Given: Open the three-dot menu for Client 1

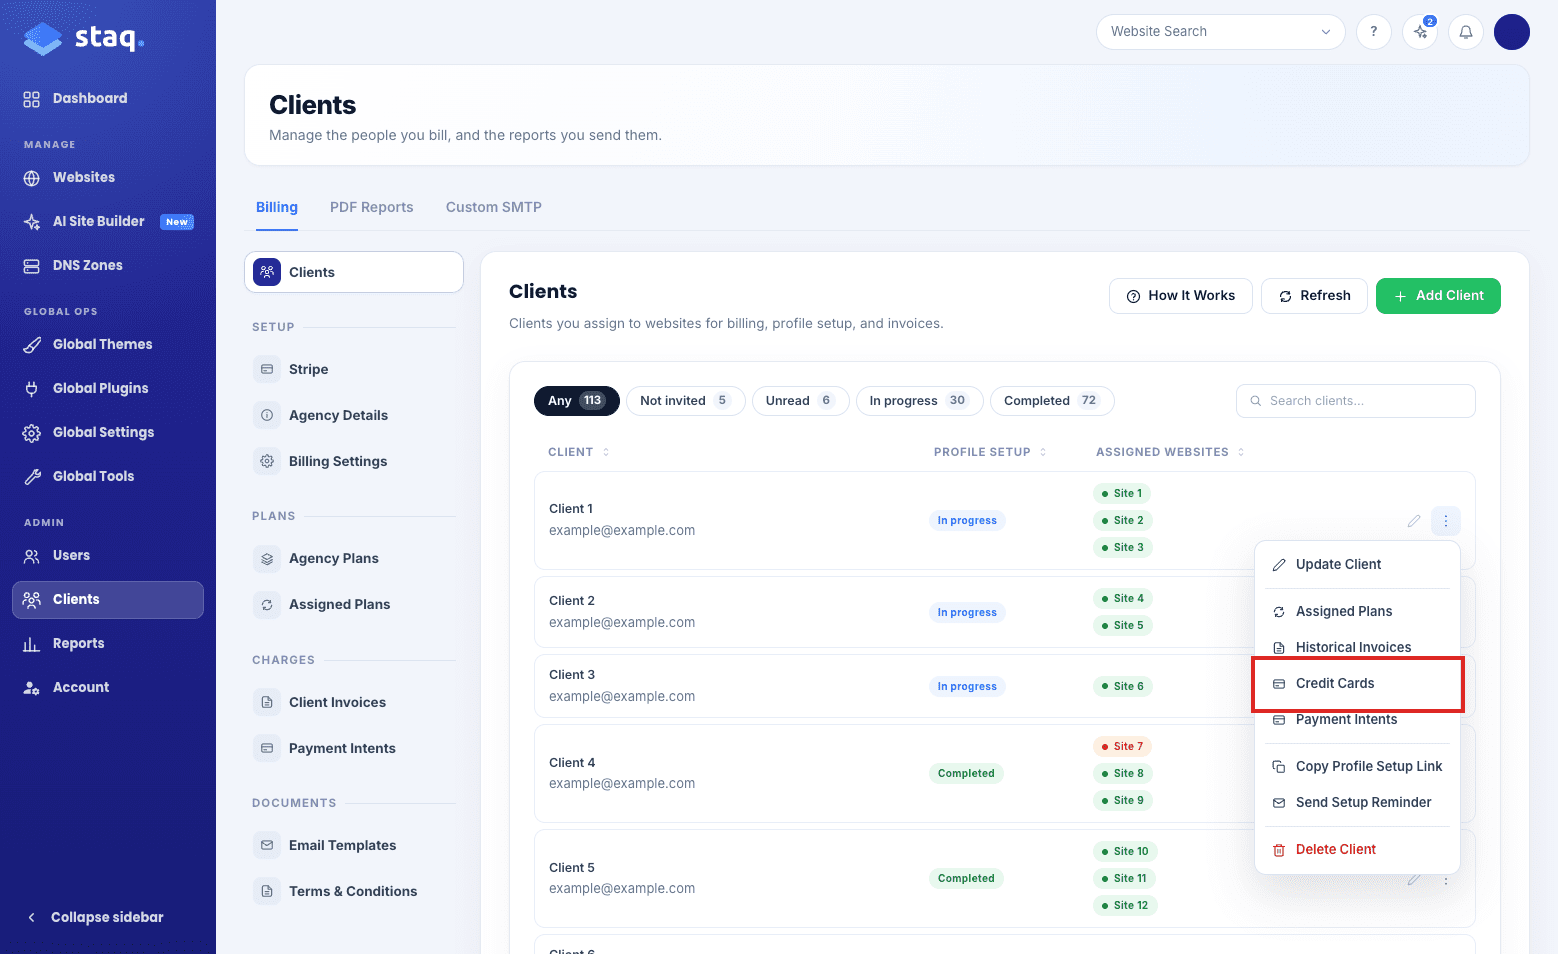Looking at the screenshot, I should click(x=1446, y=521).
